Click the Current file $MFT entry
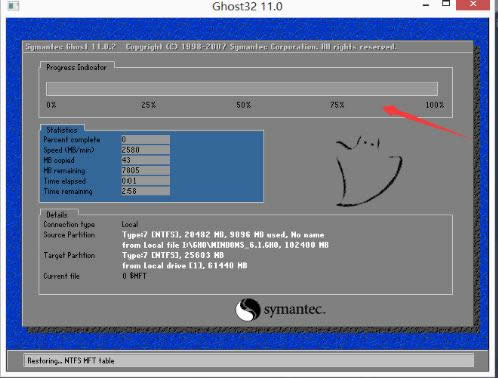This screenshot has height=378, width=498. pyautogui.click(x=134, y=276)
